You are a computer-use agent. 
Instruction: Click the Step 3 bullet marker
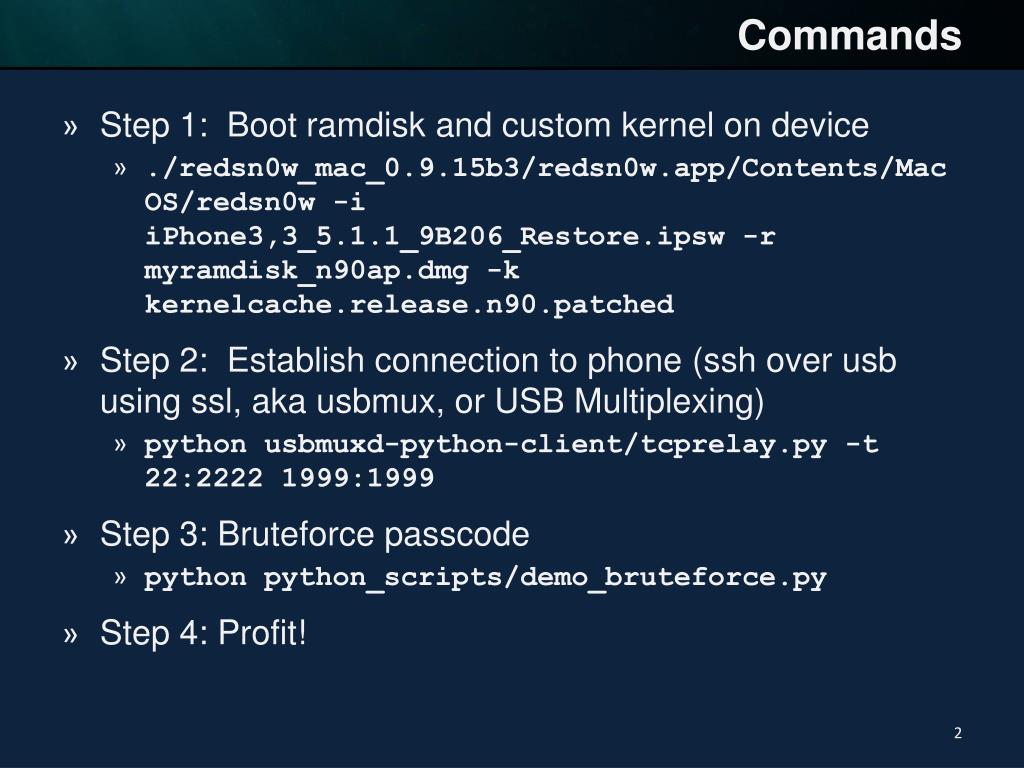(x=71, y=536)
